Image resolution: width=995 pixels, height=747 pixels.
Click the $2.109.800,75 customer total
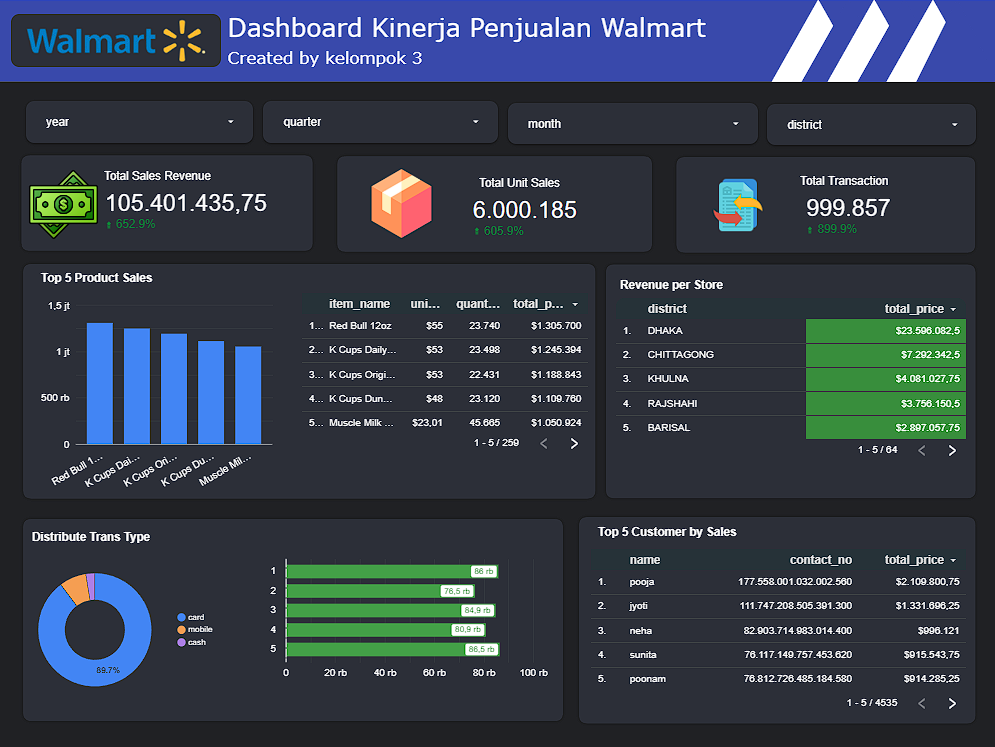[927, 582]
